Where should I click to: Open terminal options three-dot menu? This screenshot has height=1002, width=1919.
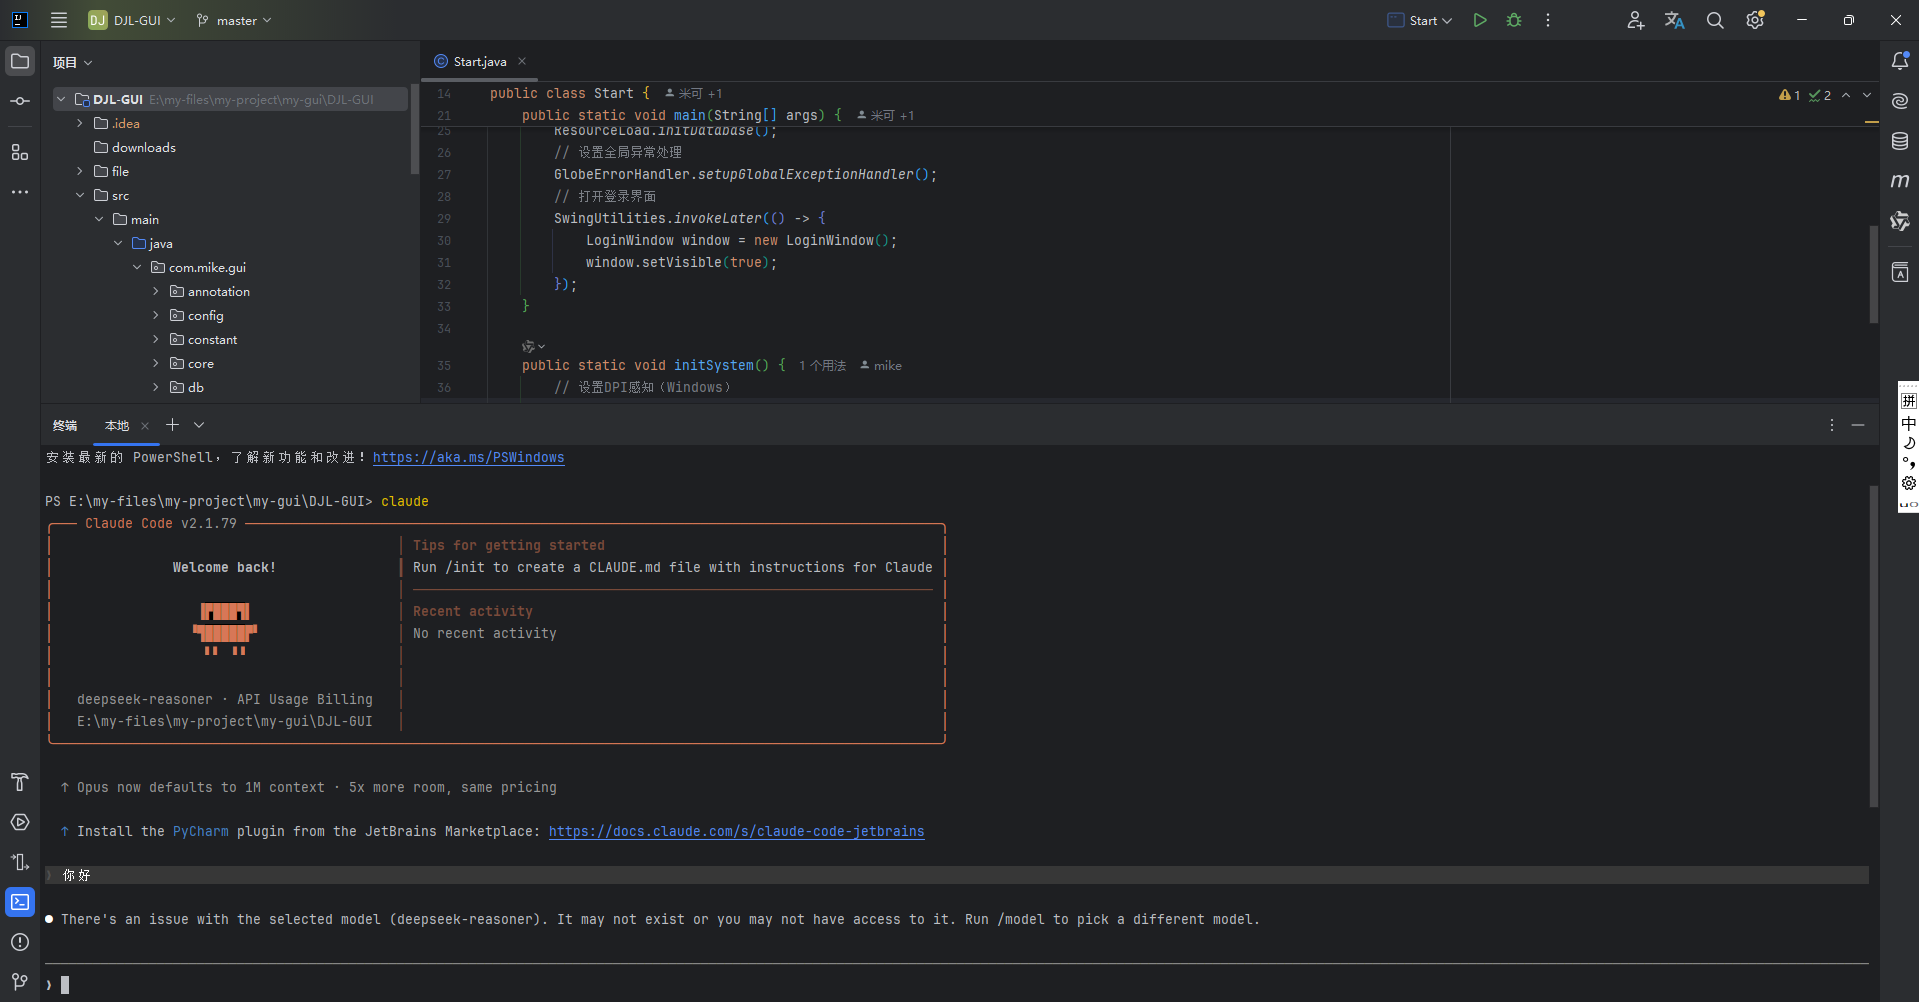click(x=1832, y=425)
